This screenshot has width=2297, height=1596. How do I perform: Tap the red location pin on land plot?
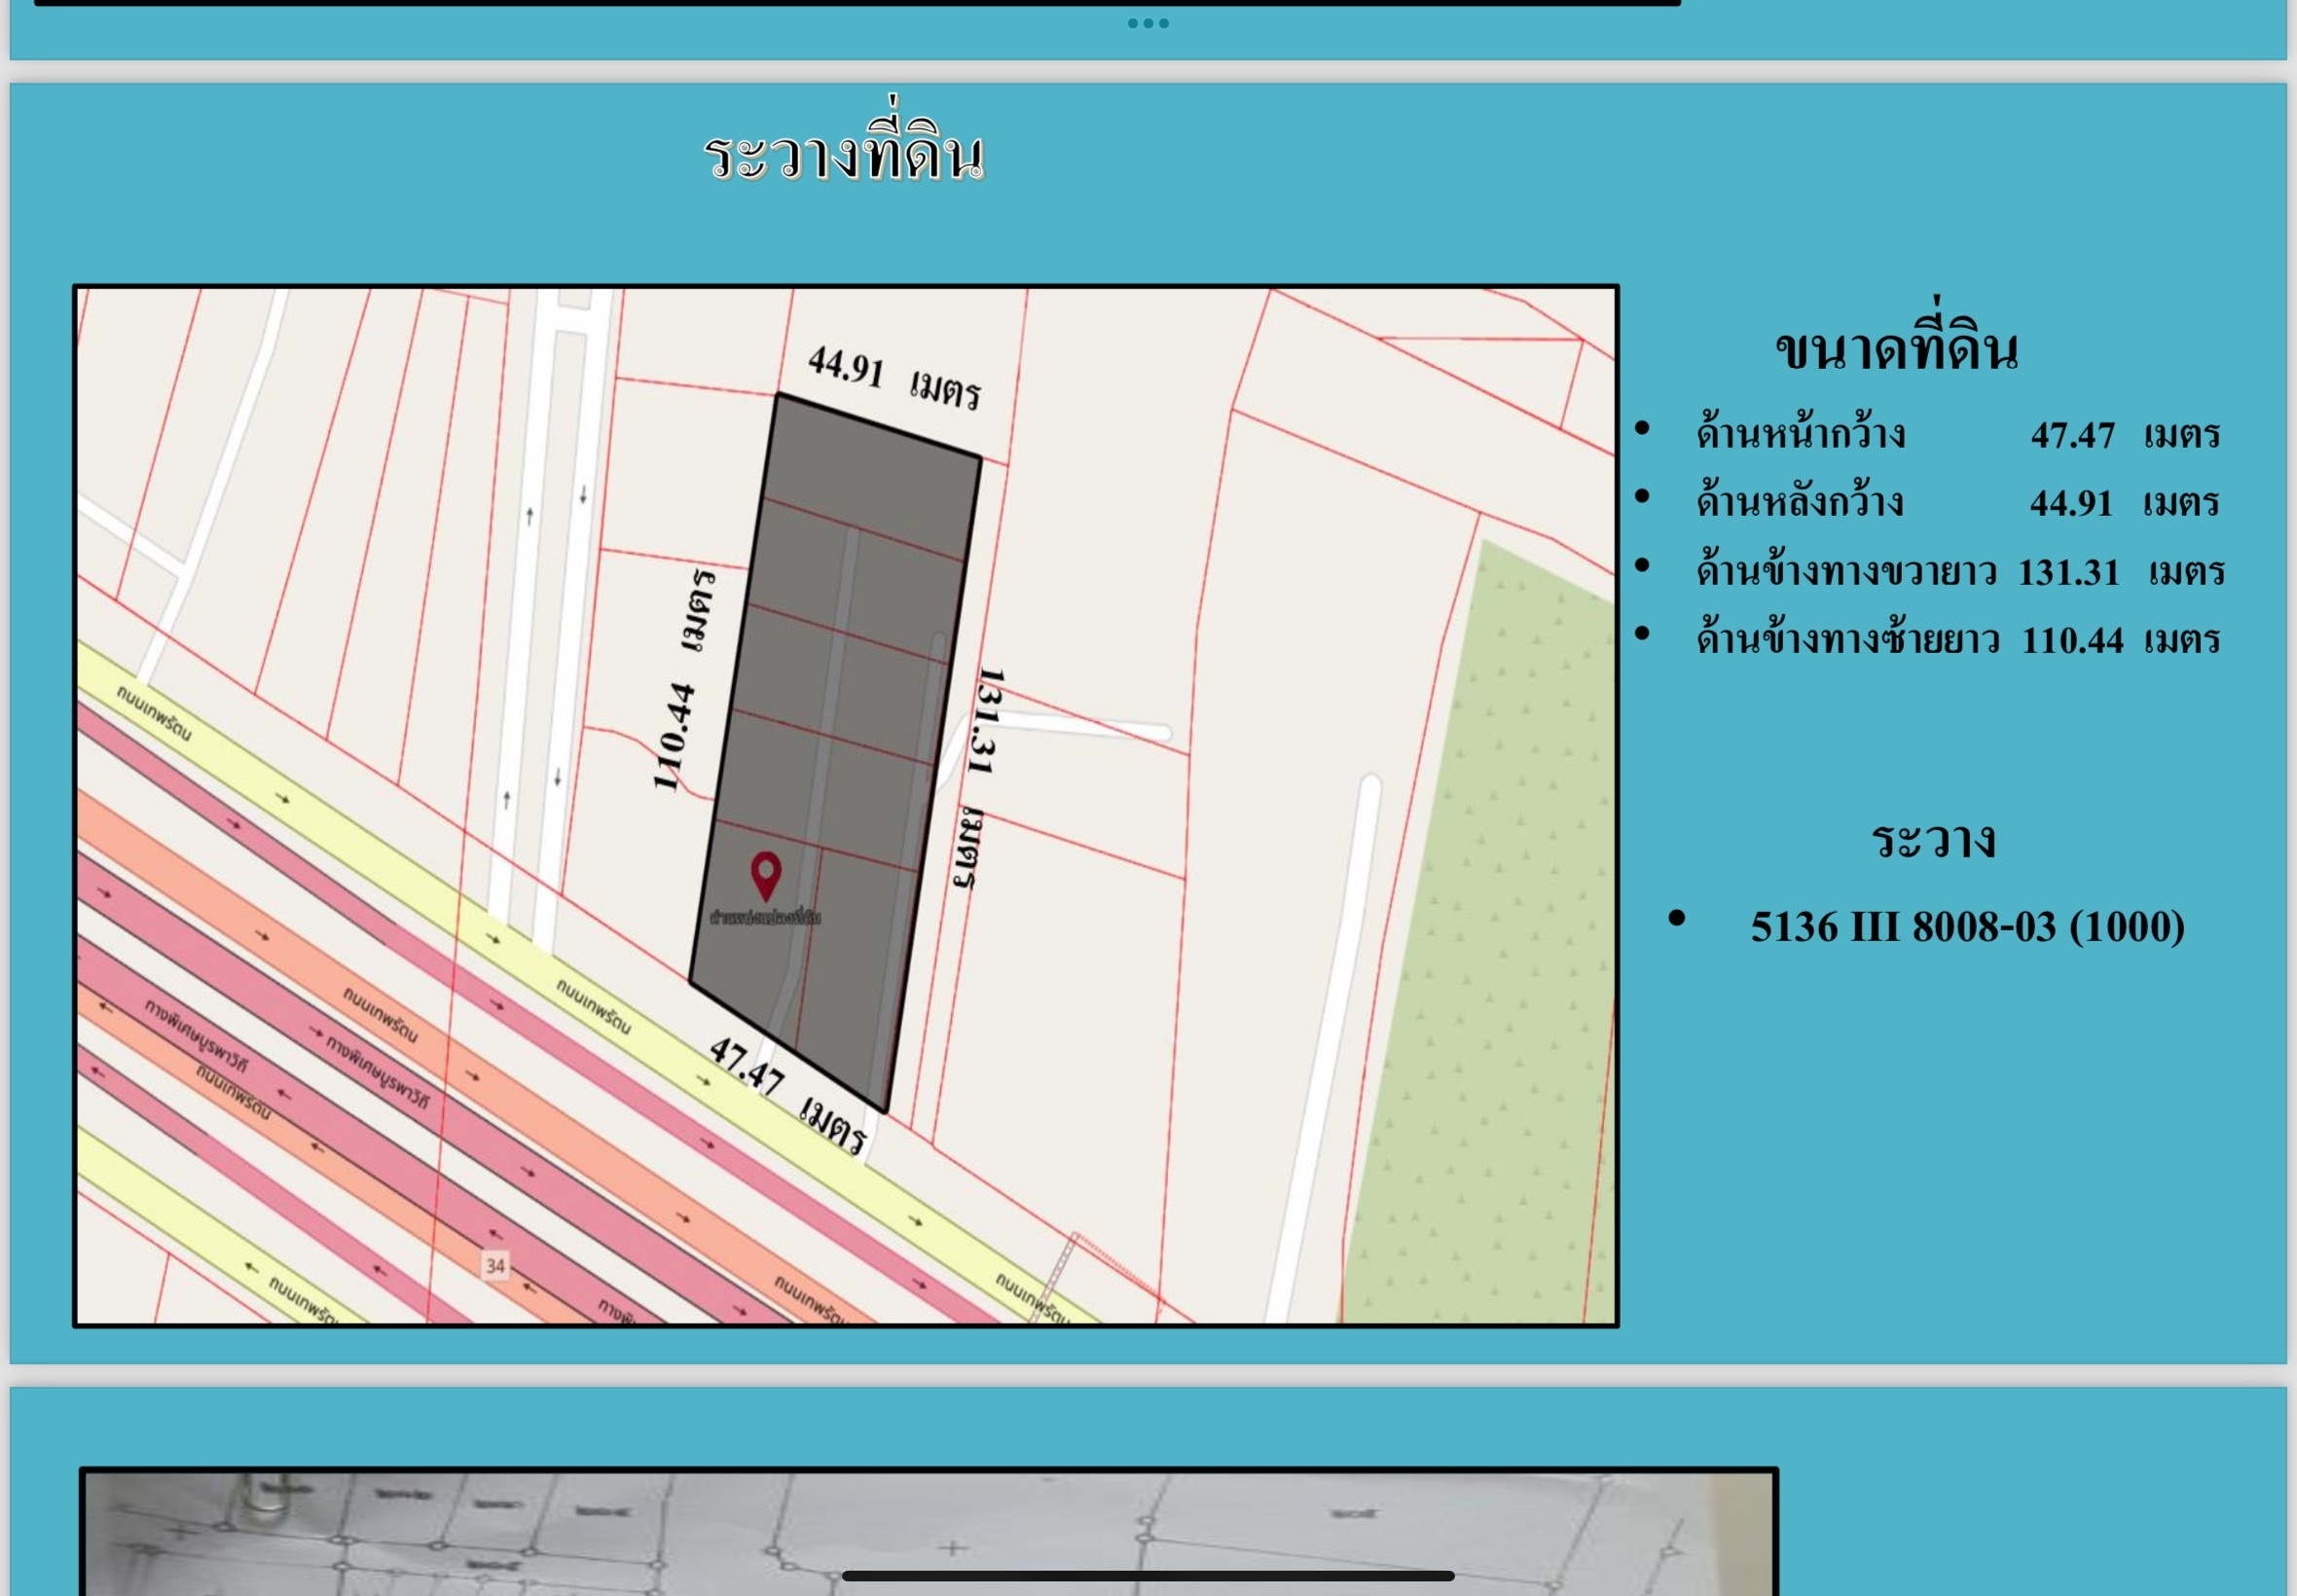point(766,876)
